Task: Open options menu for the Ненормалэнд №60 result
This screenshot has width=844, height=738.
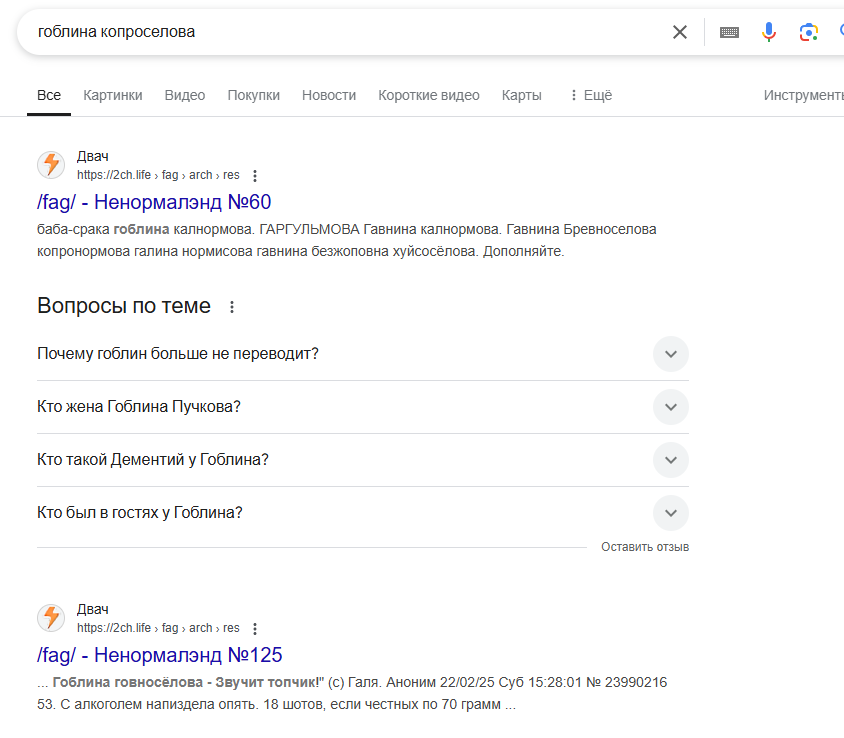Action: 255,175
